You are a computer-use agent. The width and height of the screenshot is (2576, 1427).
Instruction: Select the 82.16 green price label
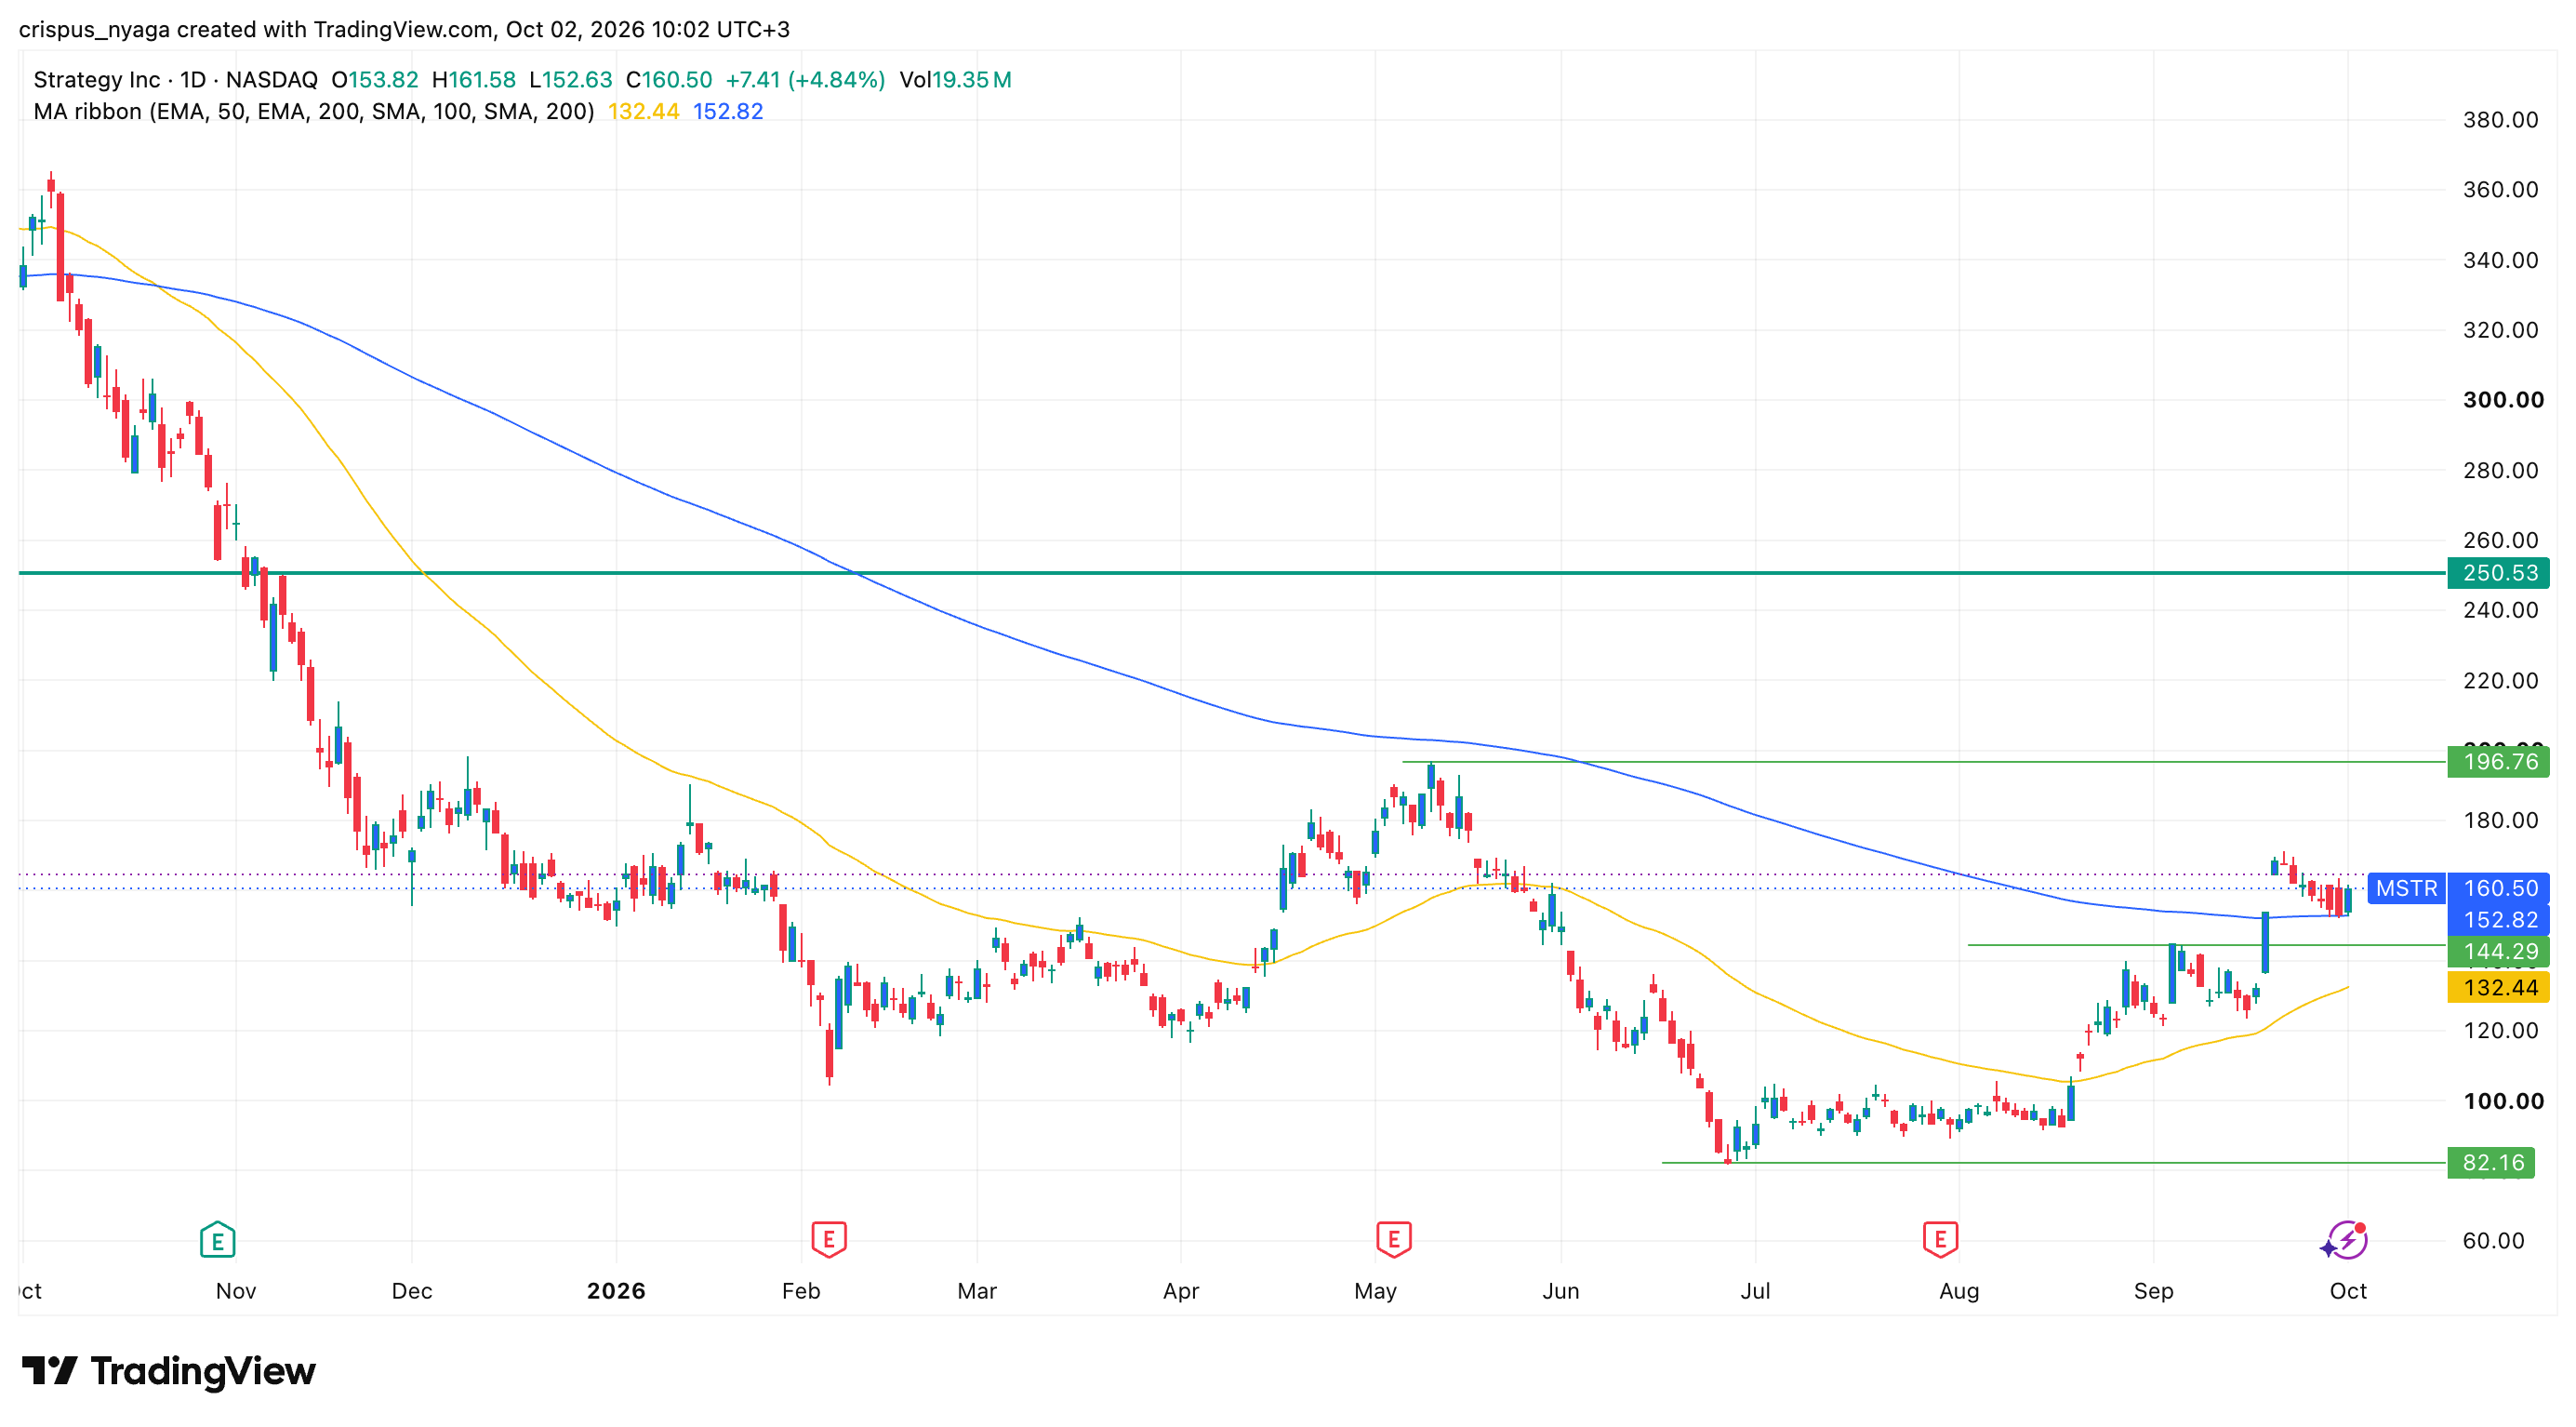click(x=2490, y=1163)
